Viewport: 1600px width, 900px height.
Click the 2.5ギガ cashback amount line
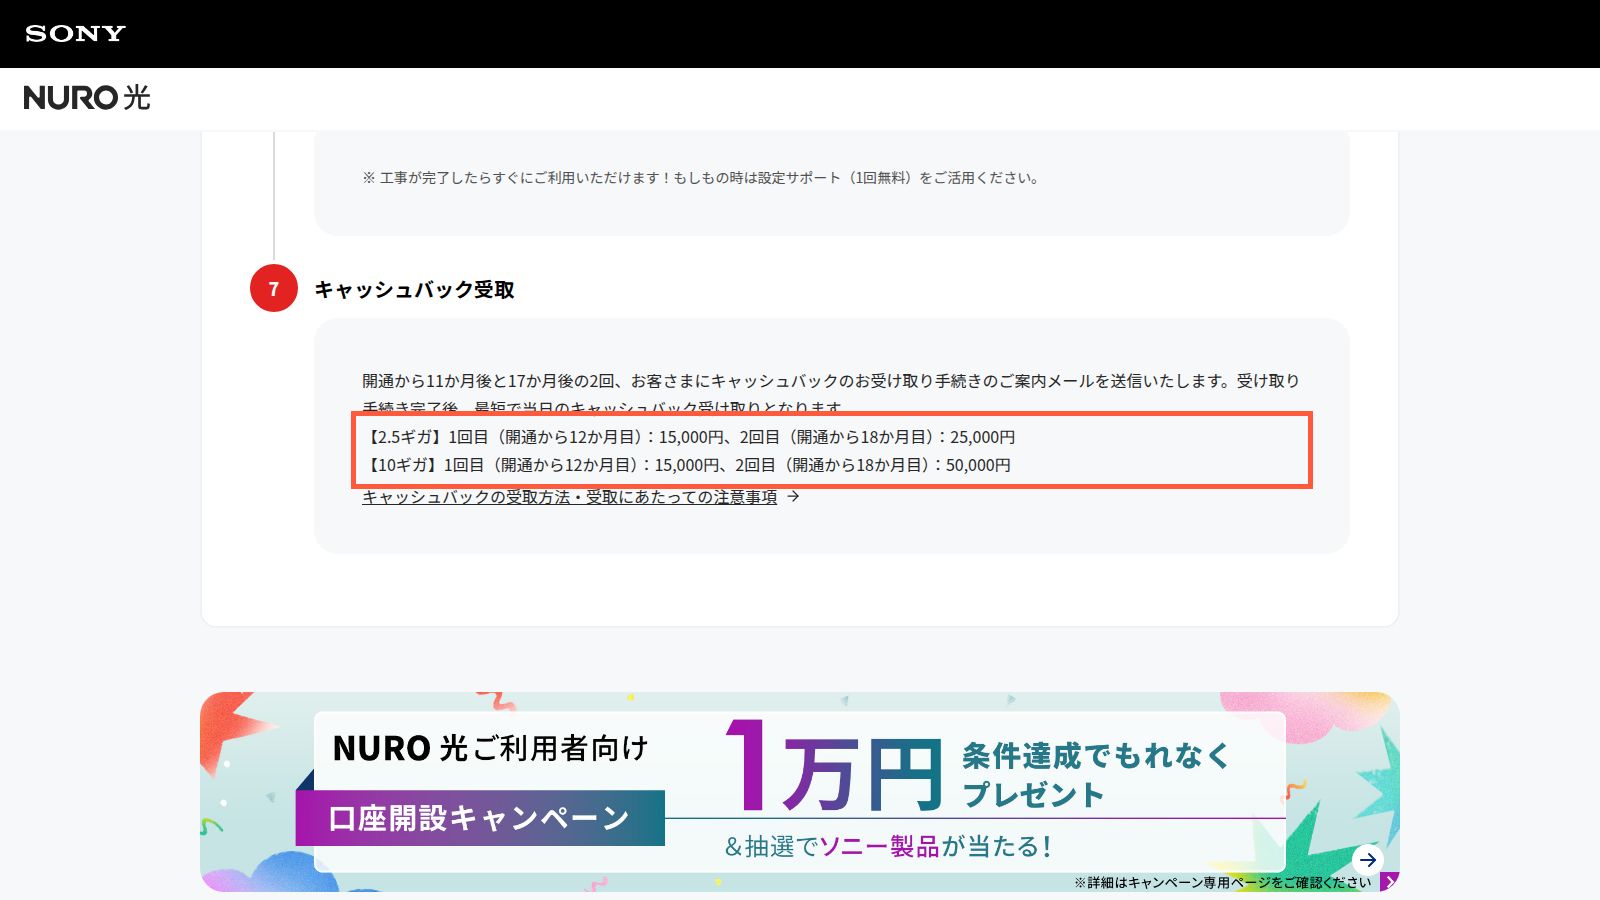(689, 437)
